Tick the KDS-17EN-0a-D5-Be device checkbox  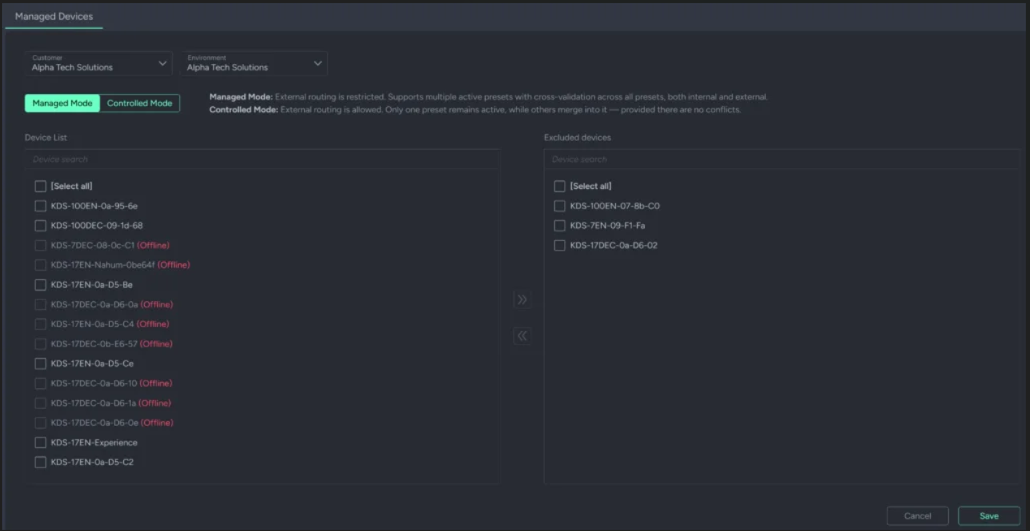(41, 285)
